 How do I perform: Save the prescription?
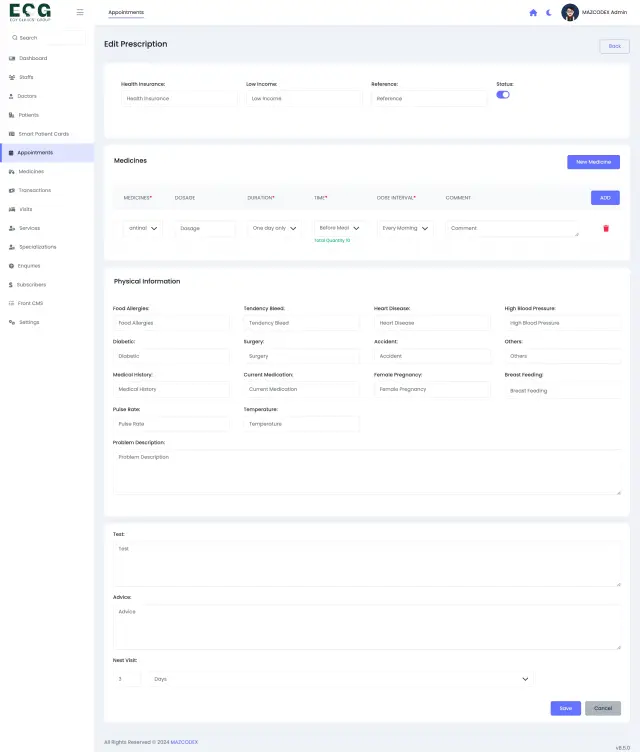pos(566,708)
